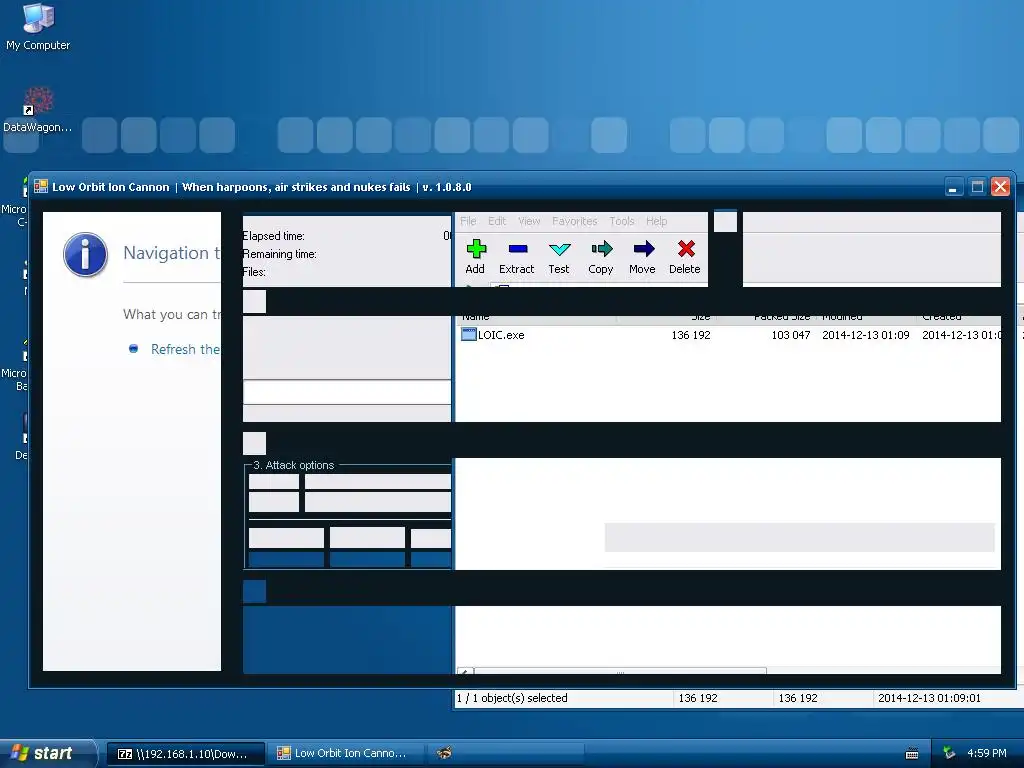Switch to the \\192.168.1.10 7-Zip taskbar item
The image size is (1024, 768).
(x=185, y=754)
